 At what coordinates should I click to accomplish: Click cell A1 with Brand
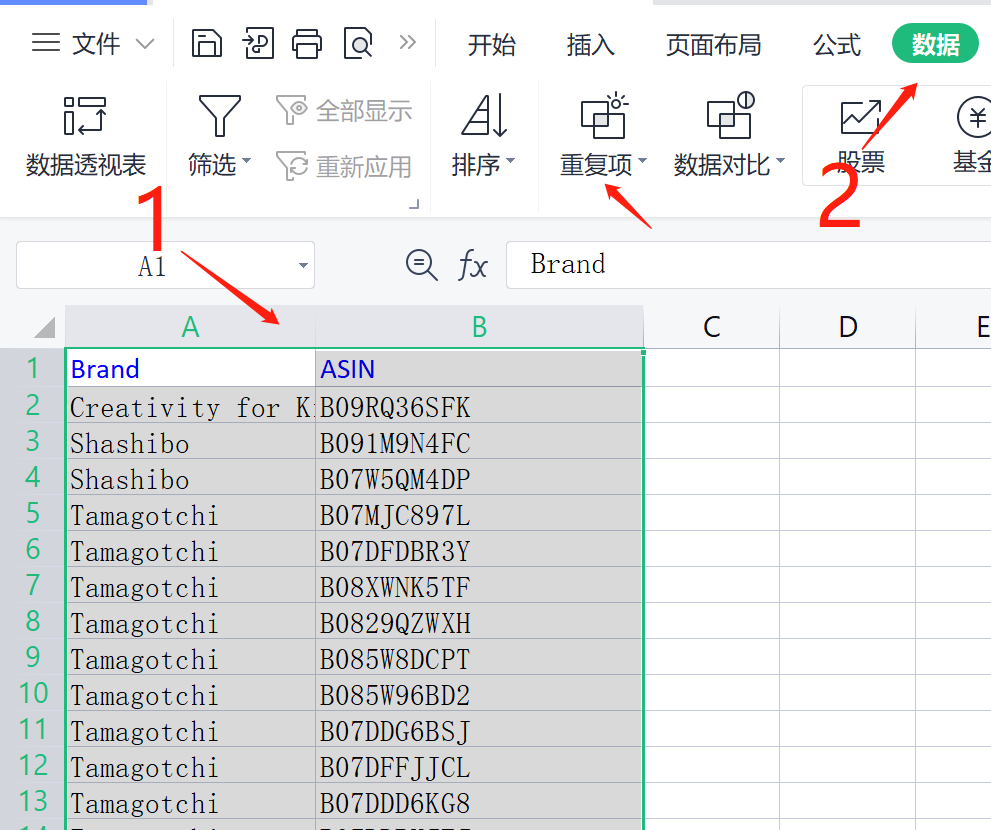point(190,369)
